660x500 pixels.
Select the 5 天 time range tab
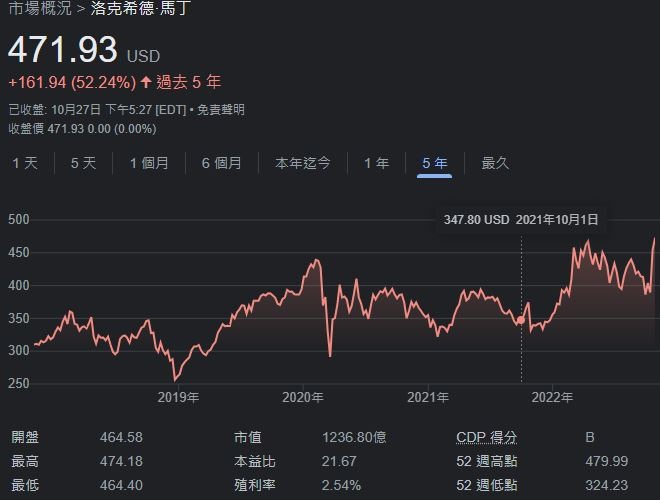pos(83,163)
